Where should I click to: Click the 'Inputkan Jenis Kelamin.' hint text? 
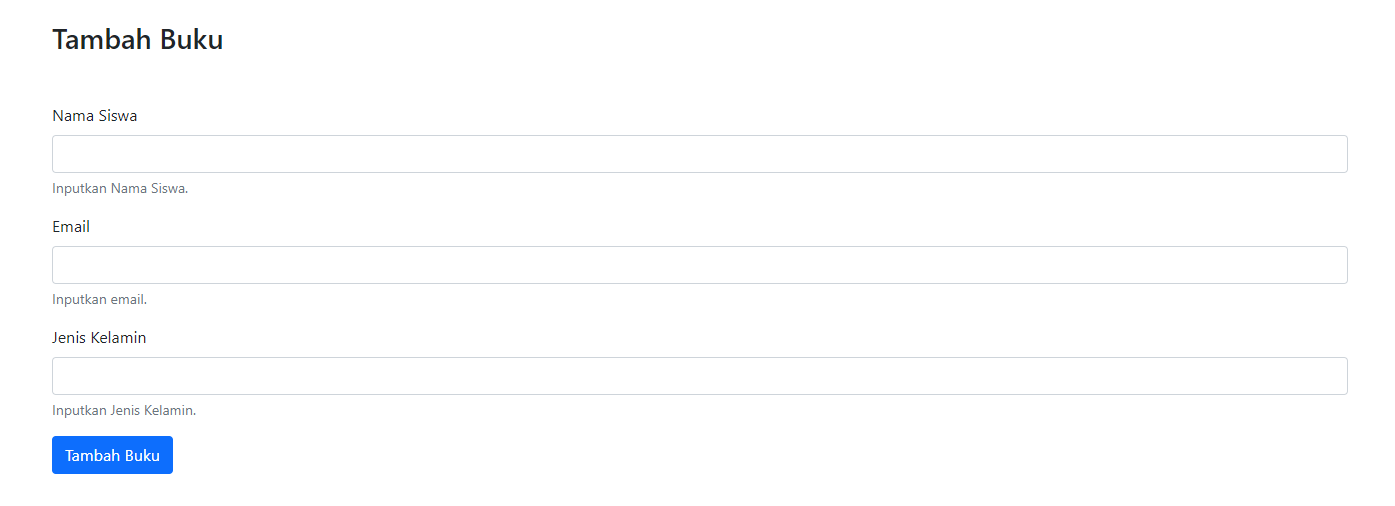tap(124, 410)
